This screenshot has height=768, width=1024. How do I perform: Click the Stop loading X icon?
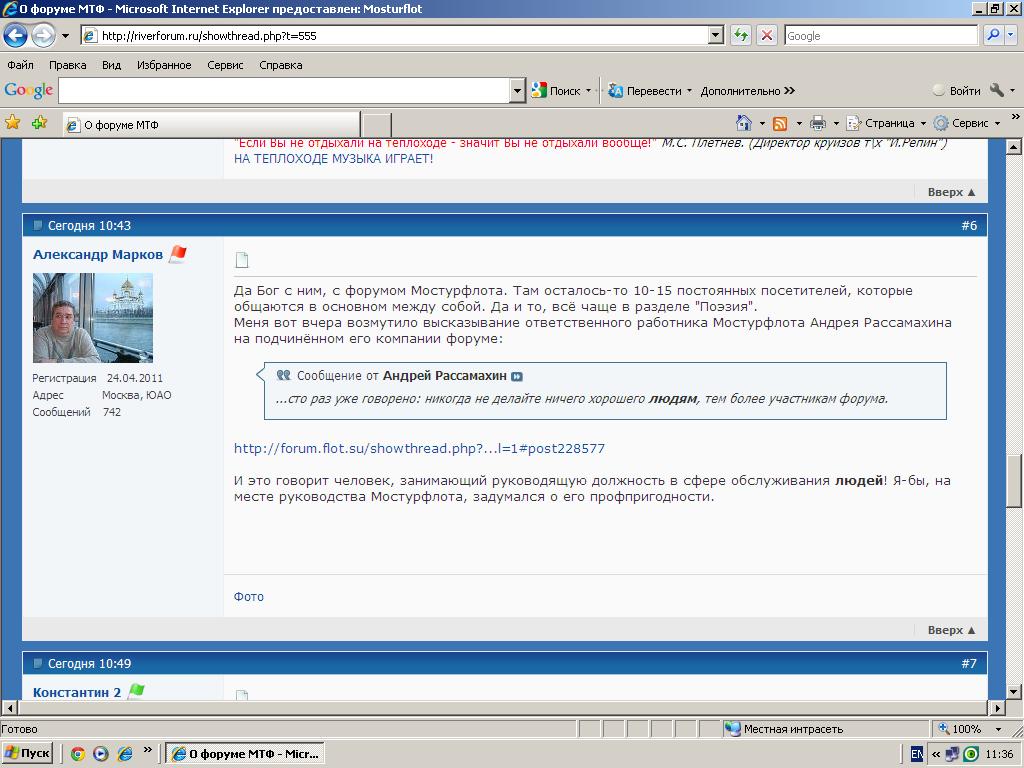(767, 35)
